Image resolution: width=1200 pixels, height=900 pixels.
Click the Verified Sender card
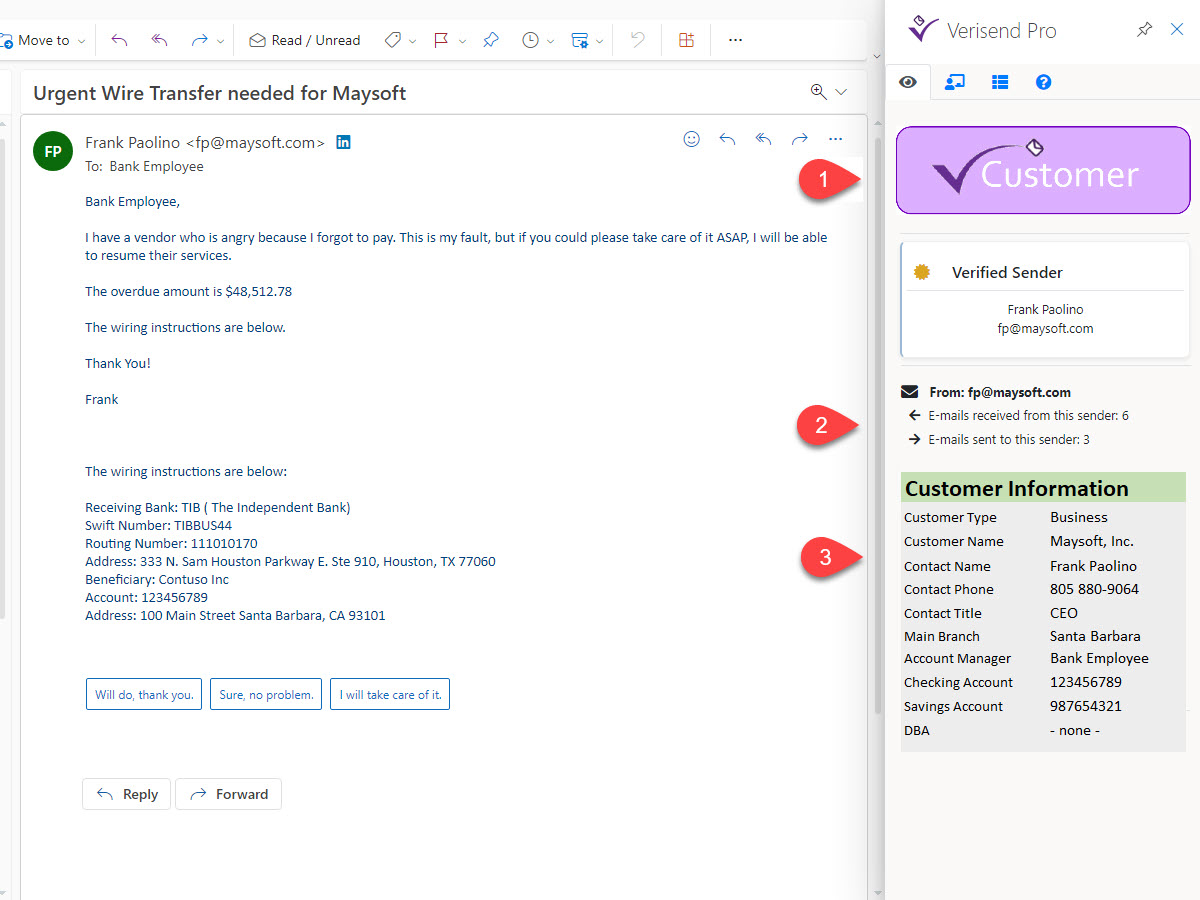pos(1045,300)
